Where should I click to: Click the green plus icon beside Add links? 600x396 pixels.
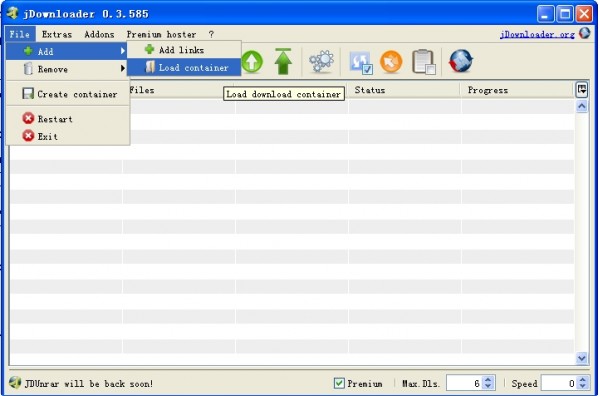149,49
